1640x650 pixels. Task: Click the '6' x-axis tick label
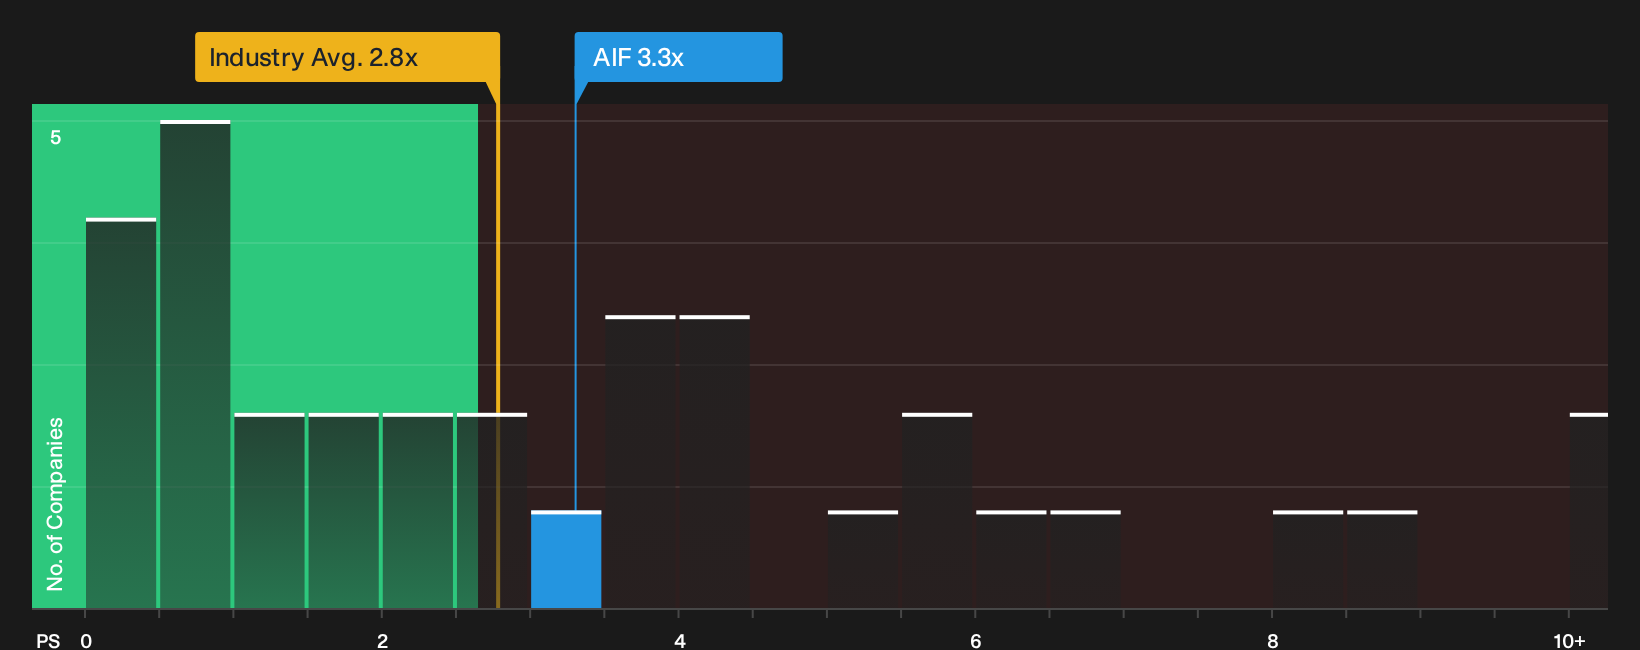pos(976,641)
